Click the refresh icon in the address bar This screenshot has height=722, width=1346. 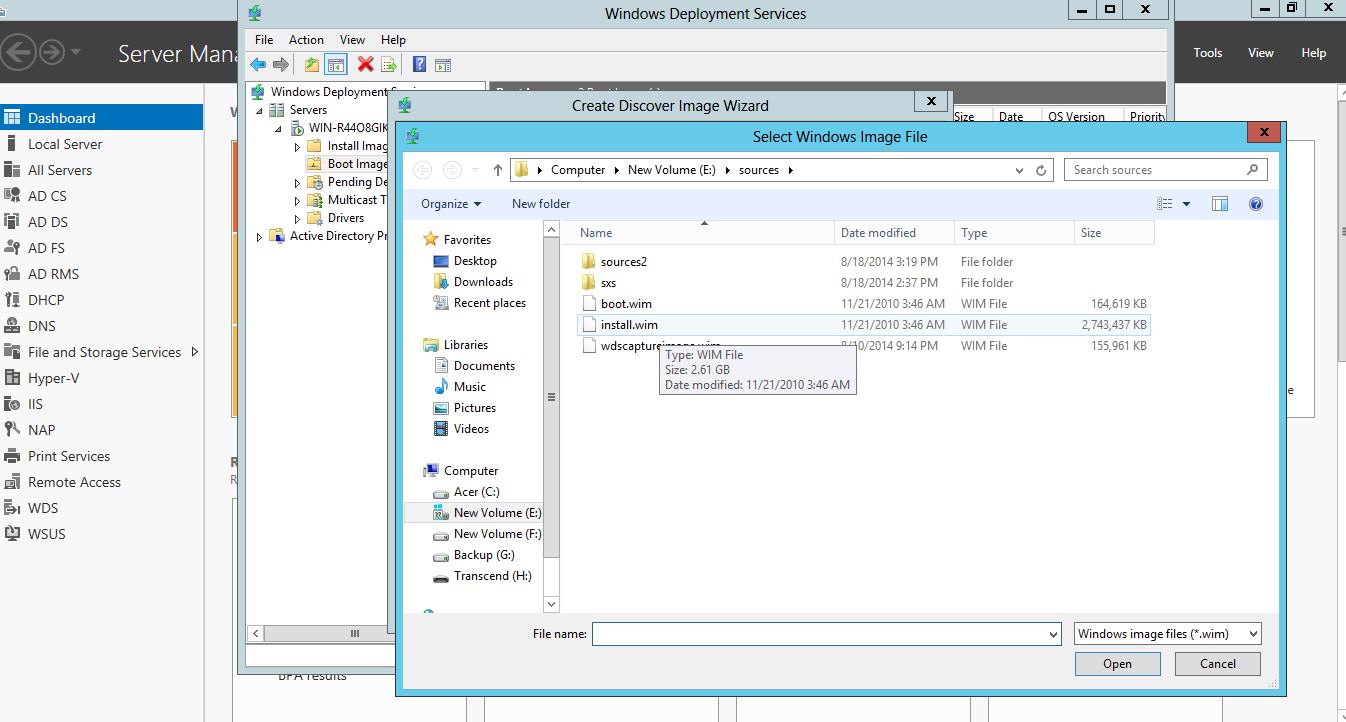pyautogui.click(x=1041, y=170)
